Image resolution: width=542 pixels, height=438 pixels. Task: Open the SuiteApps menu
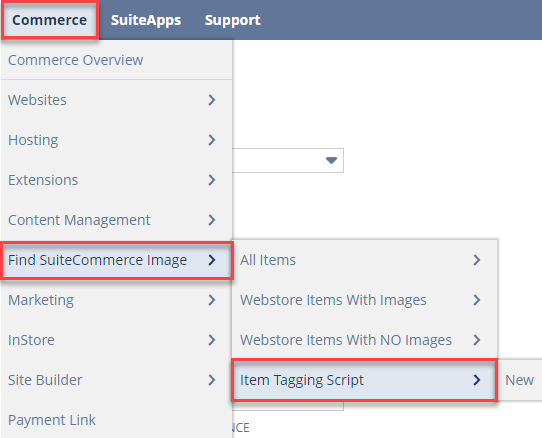[146, 20]
